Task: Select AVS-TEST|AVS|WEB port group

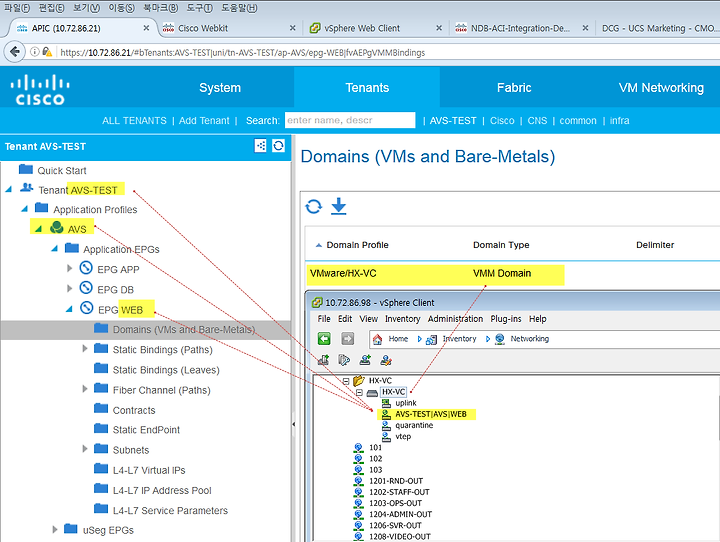Action: click(431, 414)
